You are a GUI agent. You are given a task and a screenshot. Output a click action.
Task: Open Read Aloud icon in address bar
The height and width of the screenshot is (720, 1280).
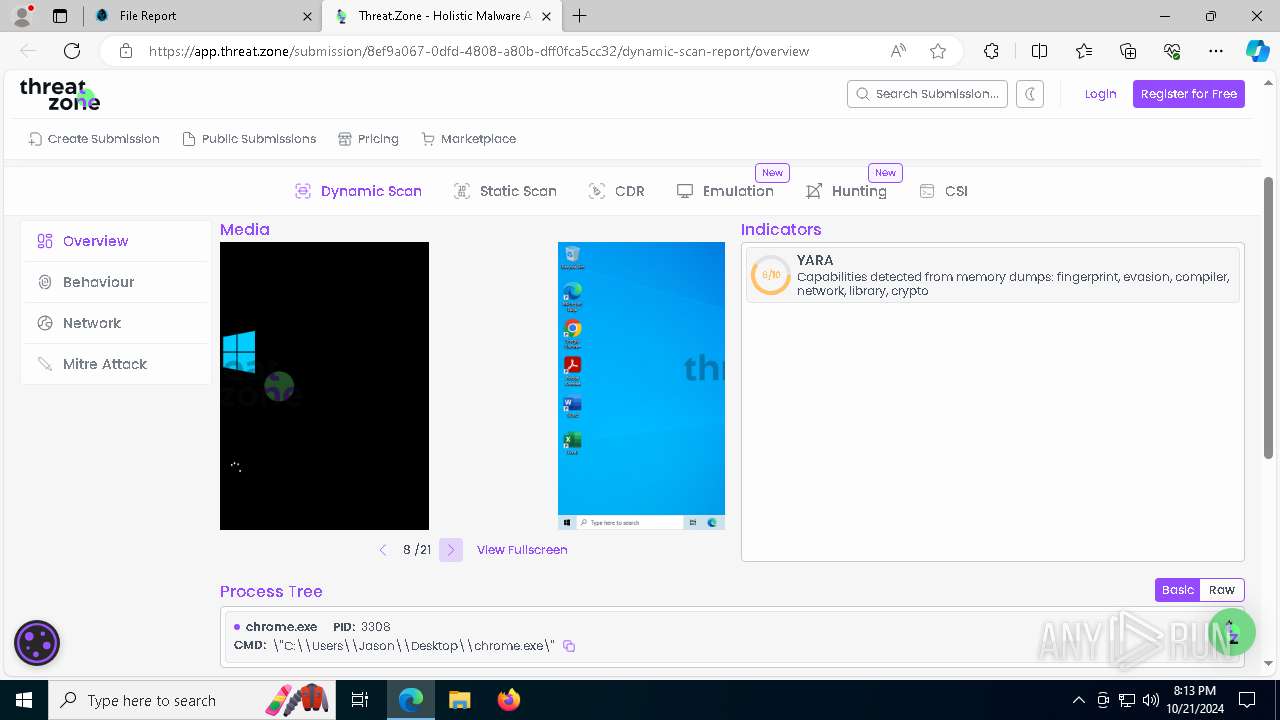(898, 51)
